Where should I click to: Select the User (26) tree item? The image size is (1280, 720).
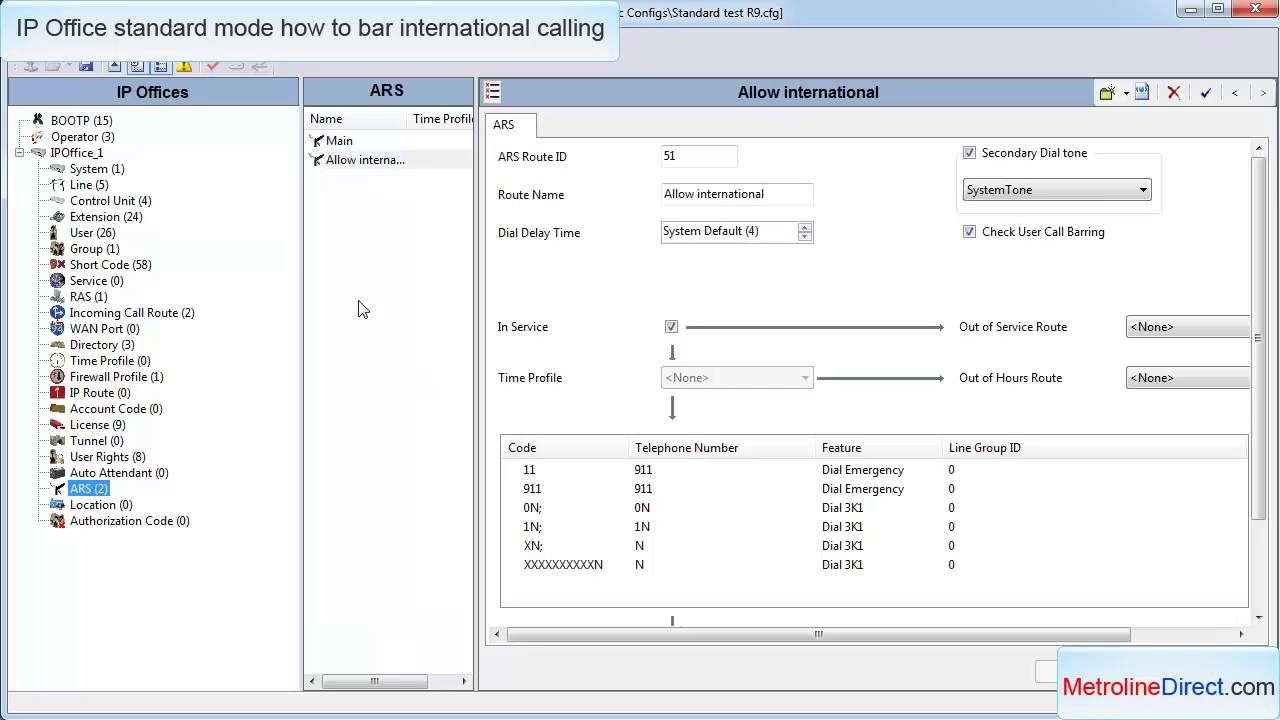(x=93, y=233)
